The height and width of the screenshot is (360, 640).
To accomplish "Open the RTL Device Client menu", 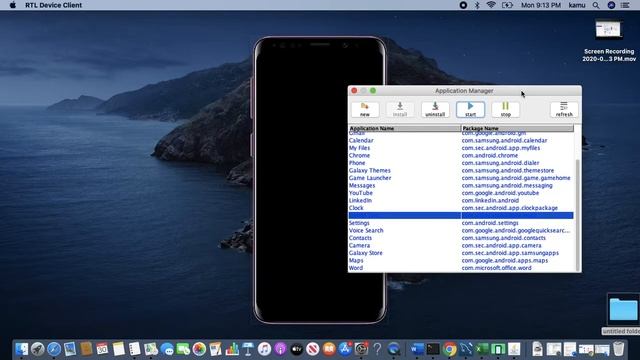I will pos(53,5).
